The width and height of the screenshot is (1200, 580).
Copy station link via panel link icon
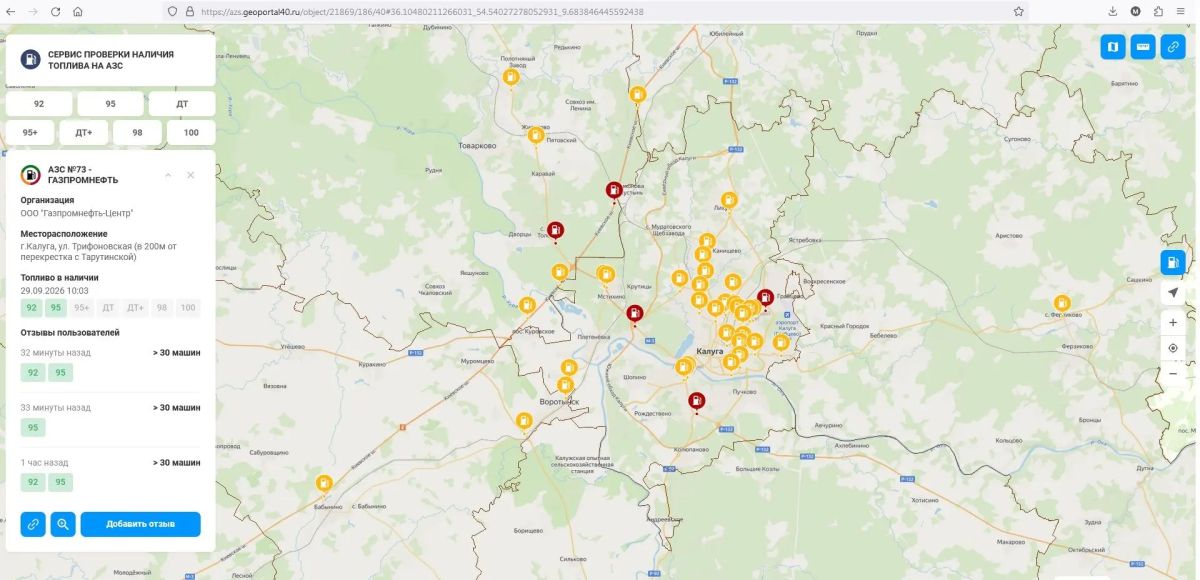point(33,524)
